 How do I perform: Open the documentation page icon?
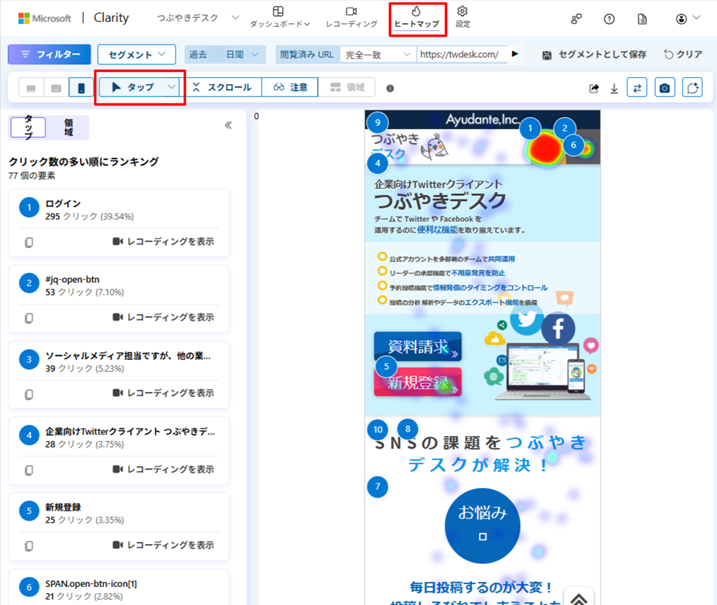642,19
